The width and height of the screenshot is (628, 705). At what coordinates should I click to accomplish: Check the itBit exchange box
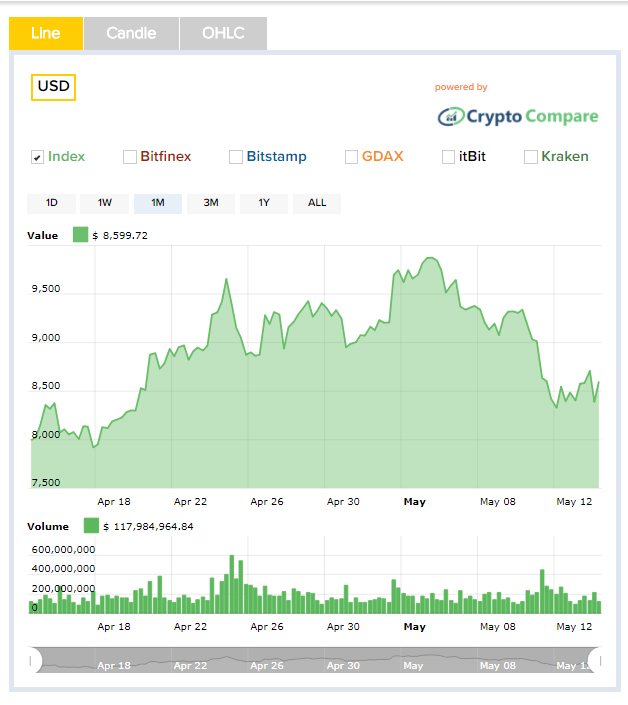[448, 157]
